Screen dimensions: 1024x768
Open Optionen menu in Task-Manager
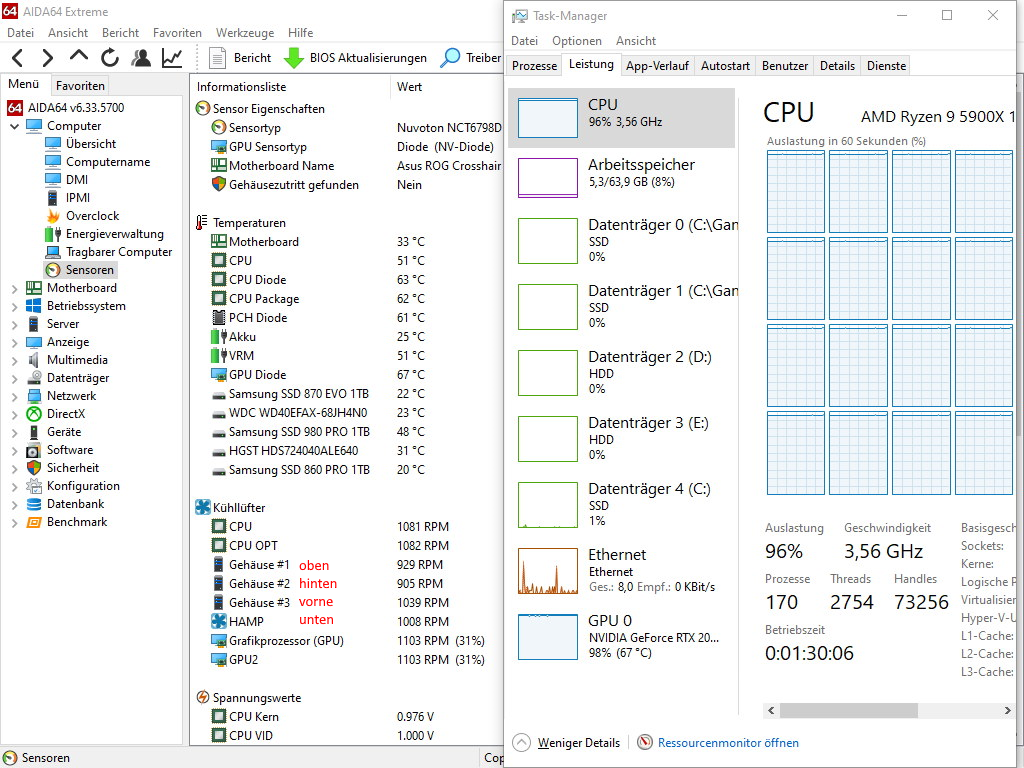point(577,40)
